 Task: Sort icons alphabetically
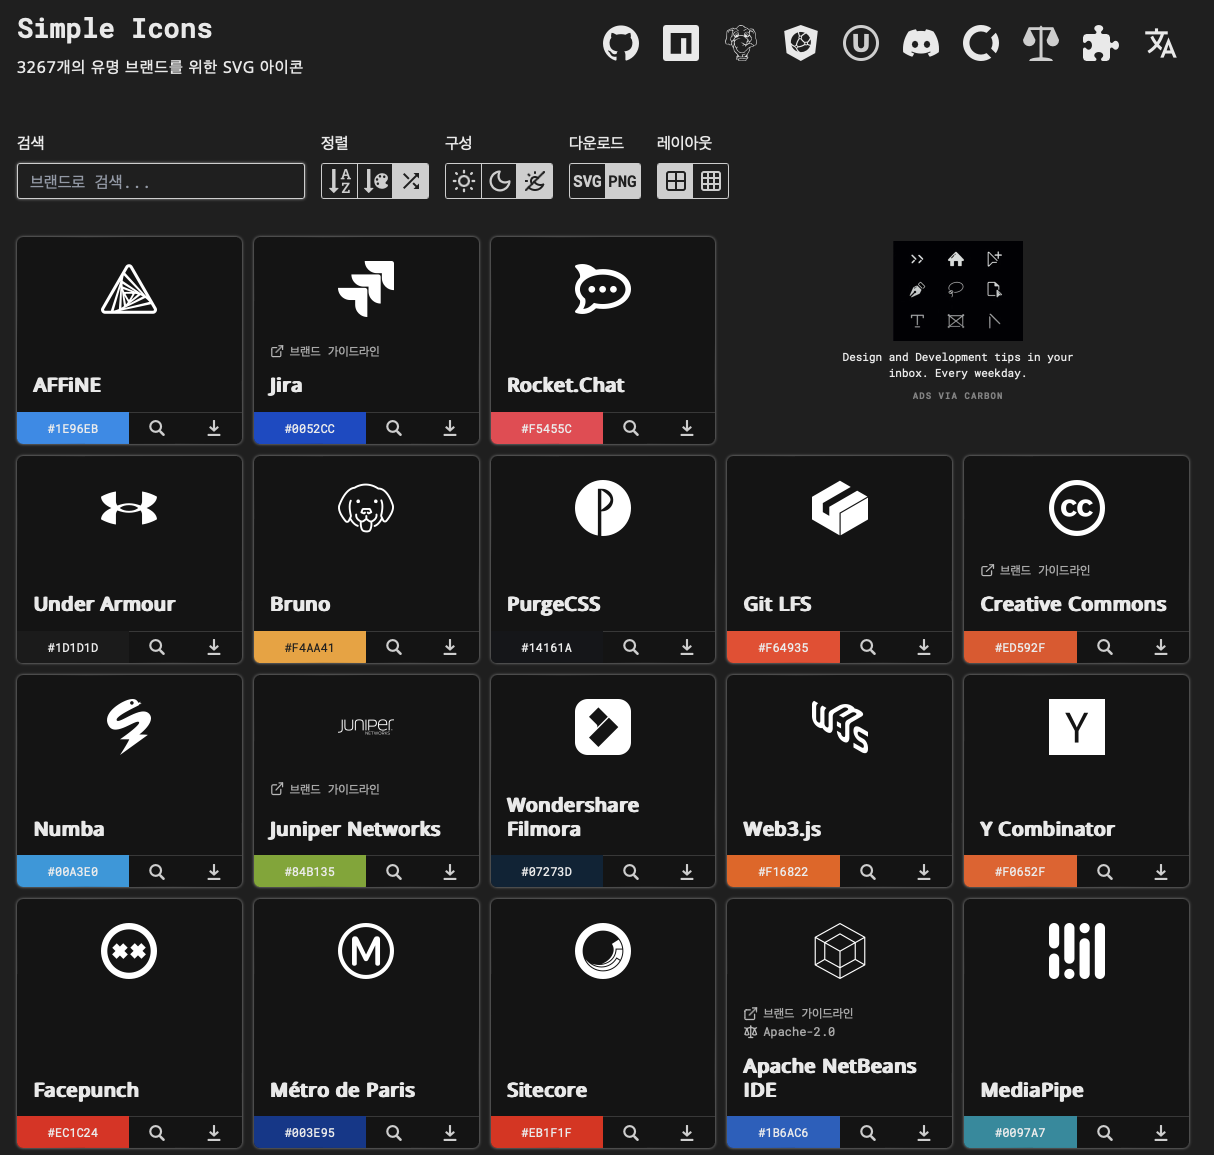click(339, 181)
